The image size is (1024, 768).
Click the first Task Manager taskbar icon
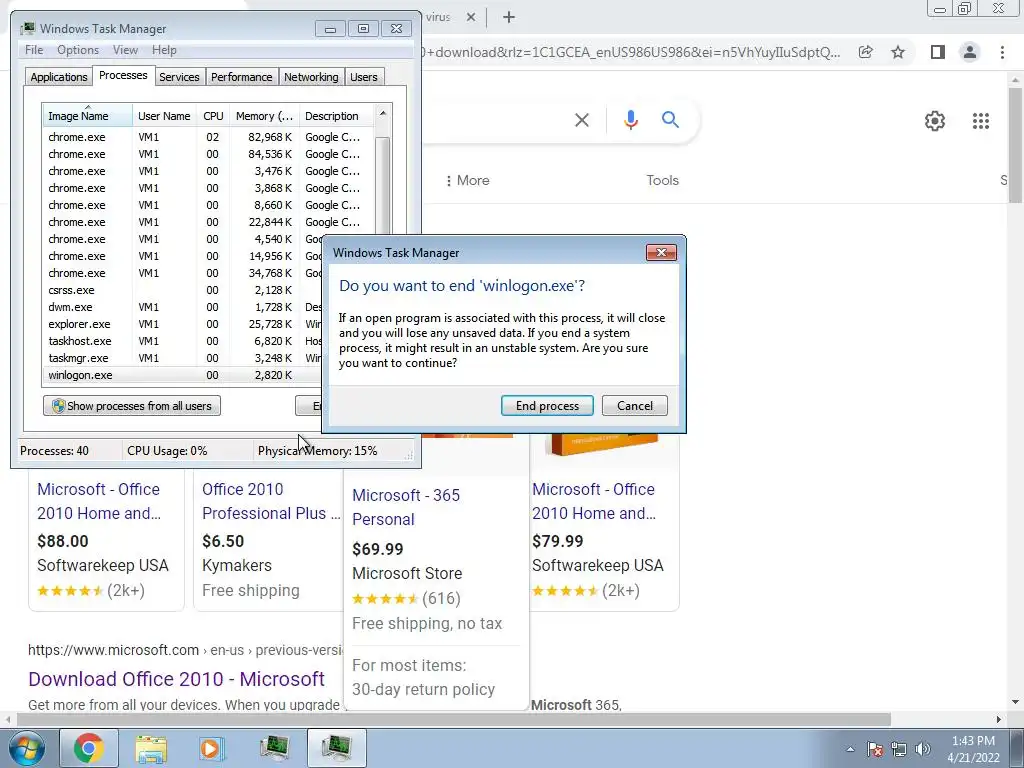[x=274, y=748]
